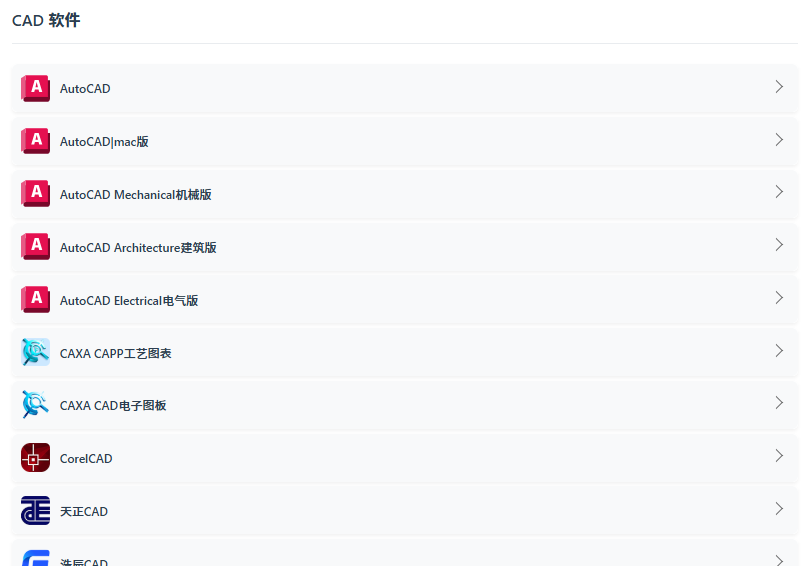The height and width of the screenshot is (566, 807).
Task: Click the AutoCAD Electrical电气版 icon
Action: coord(36,300)
